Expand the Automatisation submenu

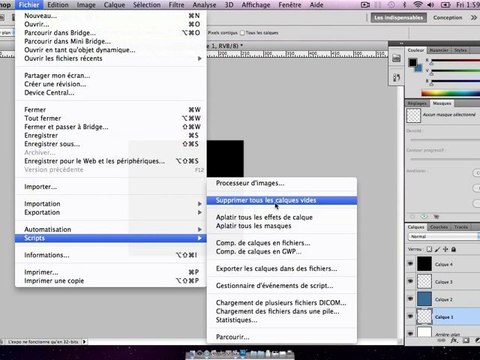[x=112, y=229]
